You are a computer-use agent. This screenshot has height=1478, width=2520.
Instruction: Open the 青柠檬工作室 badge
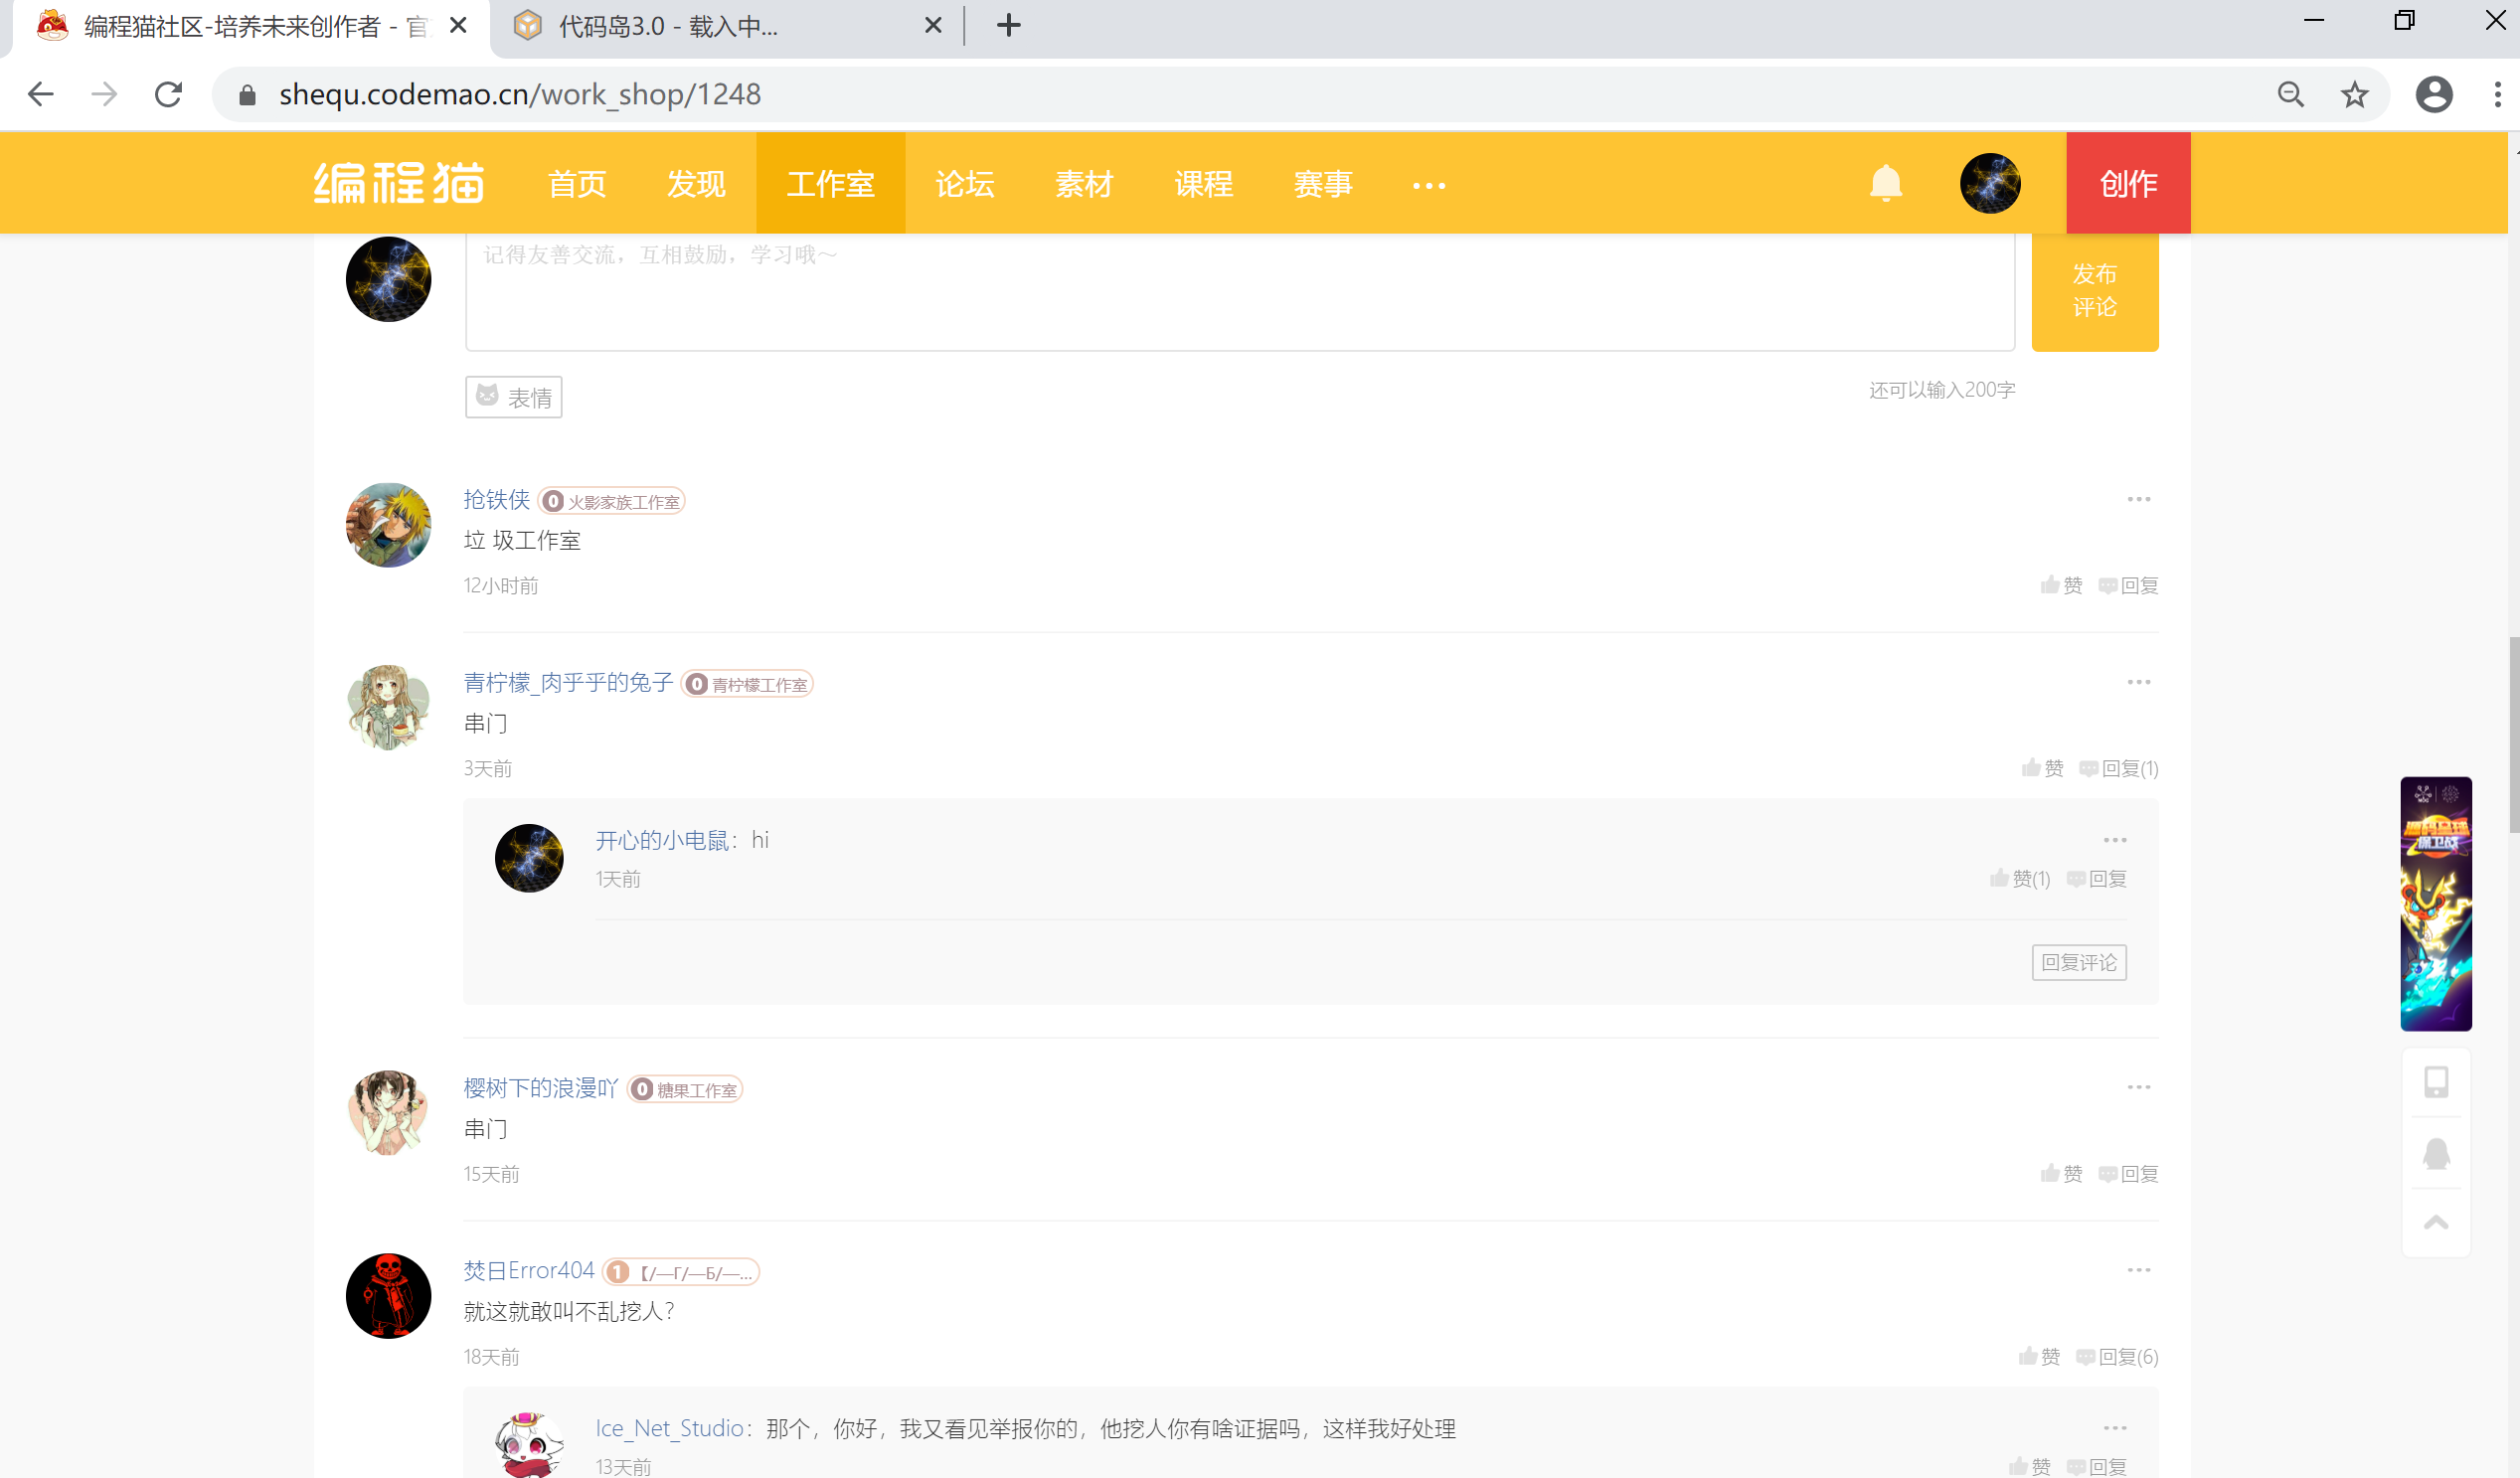(x=747, y=684)
